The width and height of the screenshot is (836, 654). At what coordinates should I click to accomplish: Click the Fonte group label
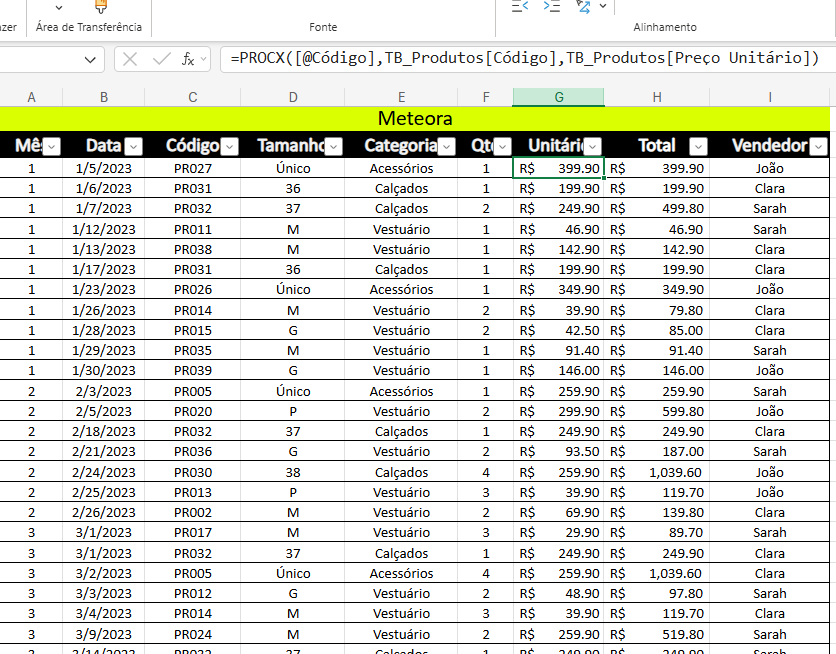323,27
